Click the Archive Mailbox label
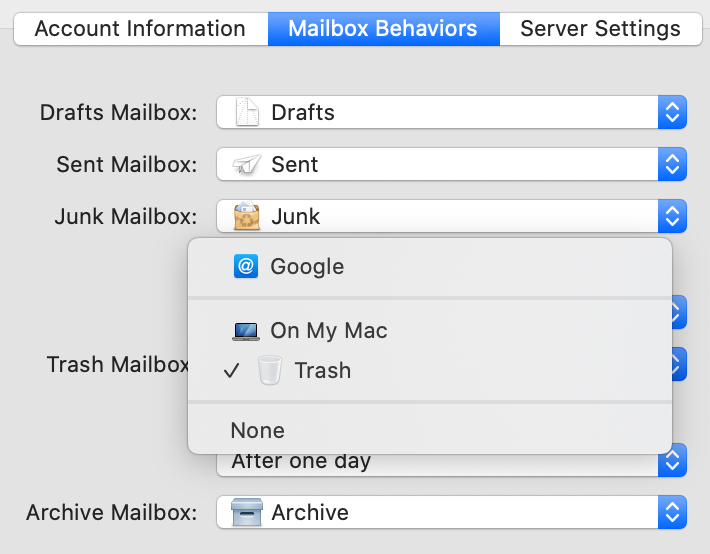 [x=112, y=513]
